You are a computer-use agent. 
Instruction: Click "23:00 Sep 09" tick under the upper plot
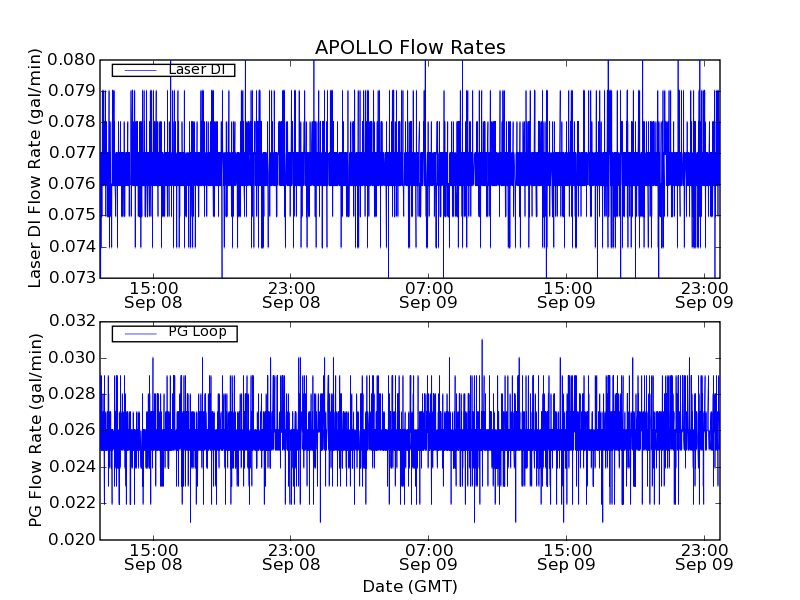[705, 294]
